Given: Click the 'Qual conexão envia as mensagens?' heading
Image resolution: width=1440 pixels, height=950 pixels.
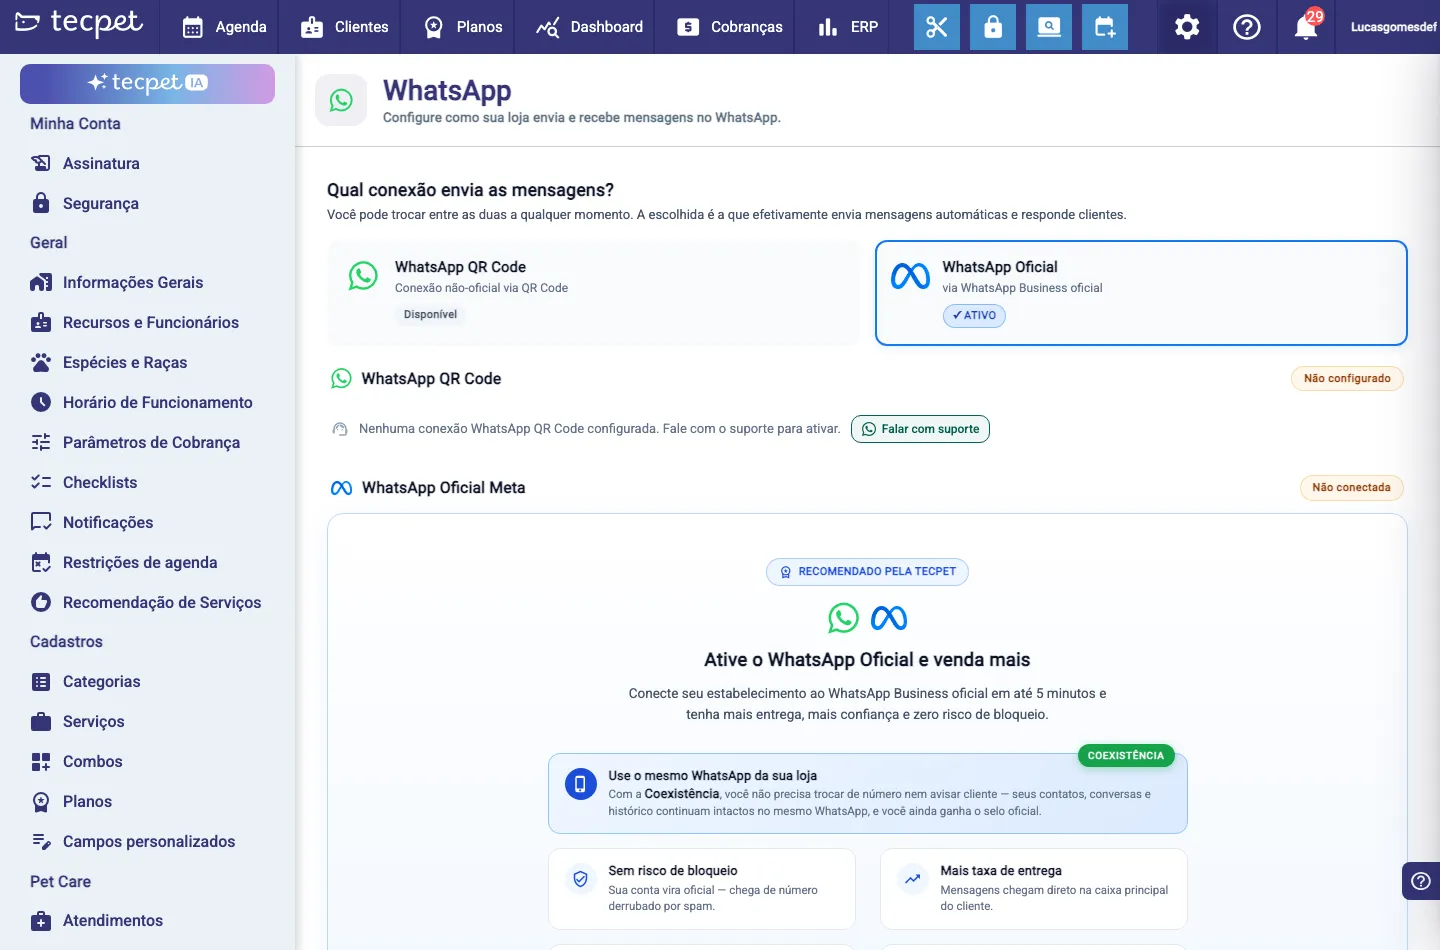Looking at the screenshot, I should pyautogui.click(x=470, y=190).
